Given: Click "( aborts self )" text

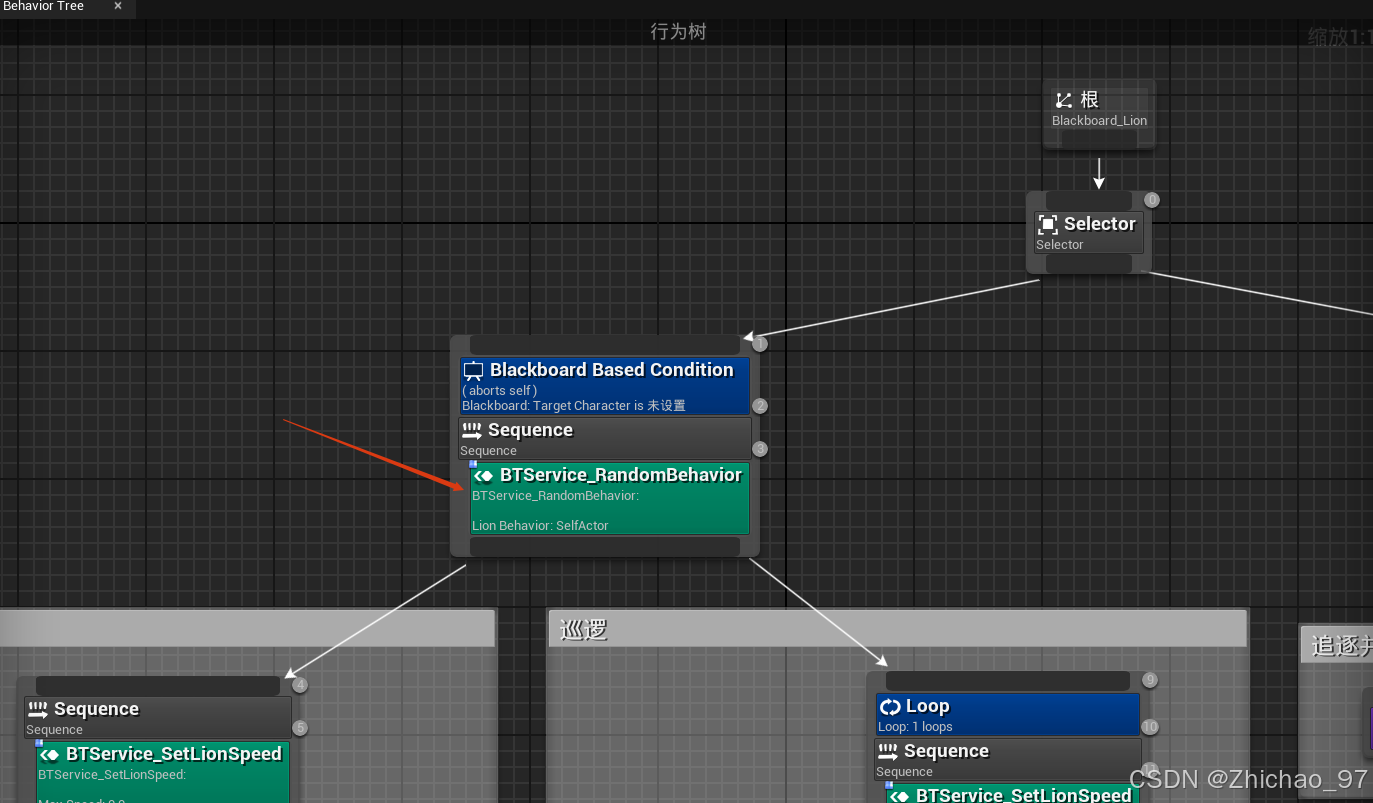Looking at the screenshot, I should click(500, 391).
